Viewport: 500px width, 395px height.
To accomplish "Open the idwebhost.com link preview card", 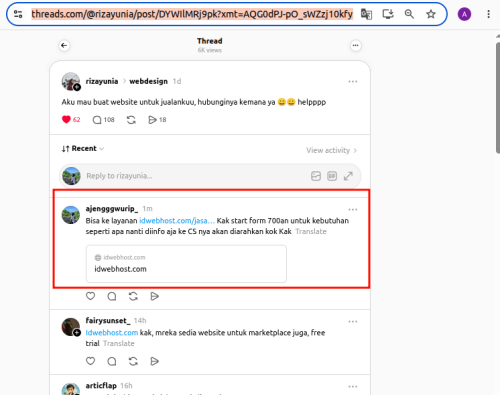I will click(186, 264).
